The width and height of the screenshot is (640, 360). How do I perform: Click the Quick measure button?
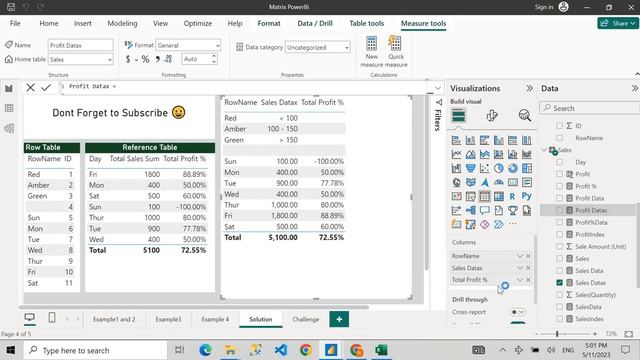396,51
